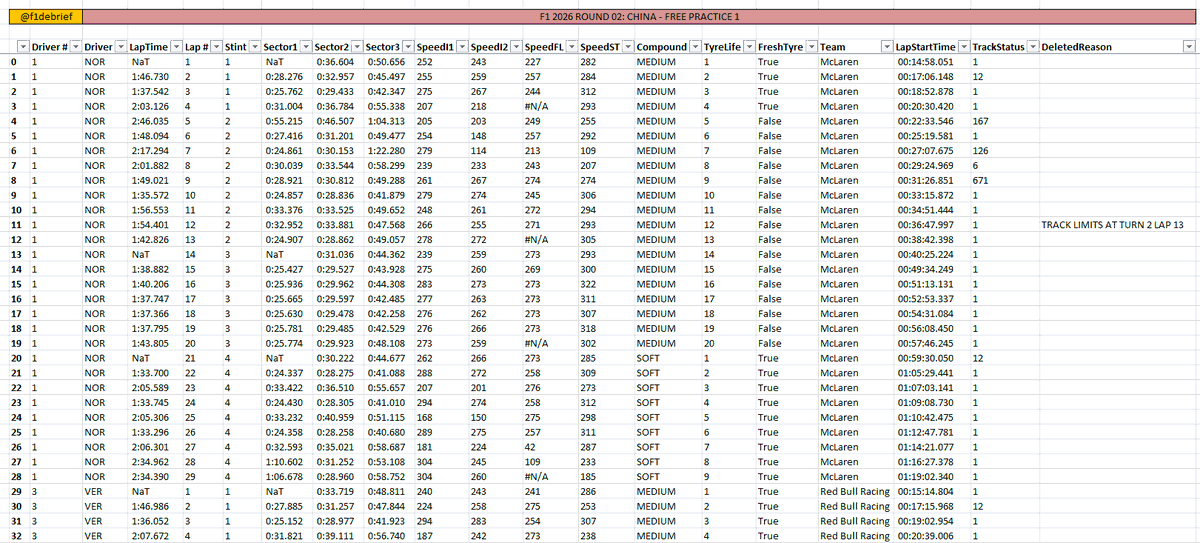Open the Sector2 column filter dropdown
Screen dimensions: 1200x543
pyautogui.click(x=356, y=47)
